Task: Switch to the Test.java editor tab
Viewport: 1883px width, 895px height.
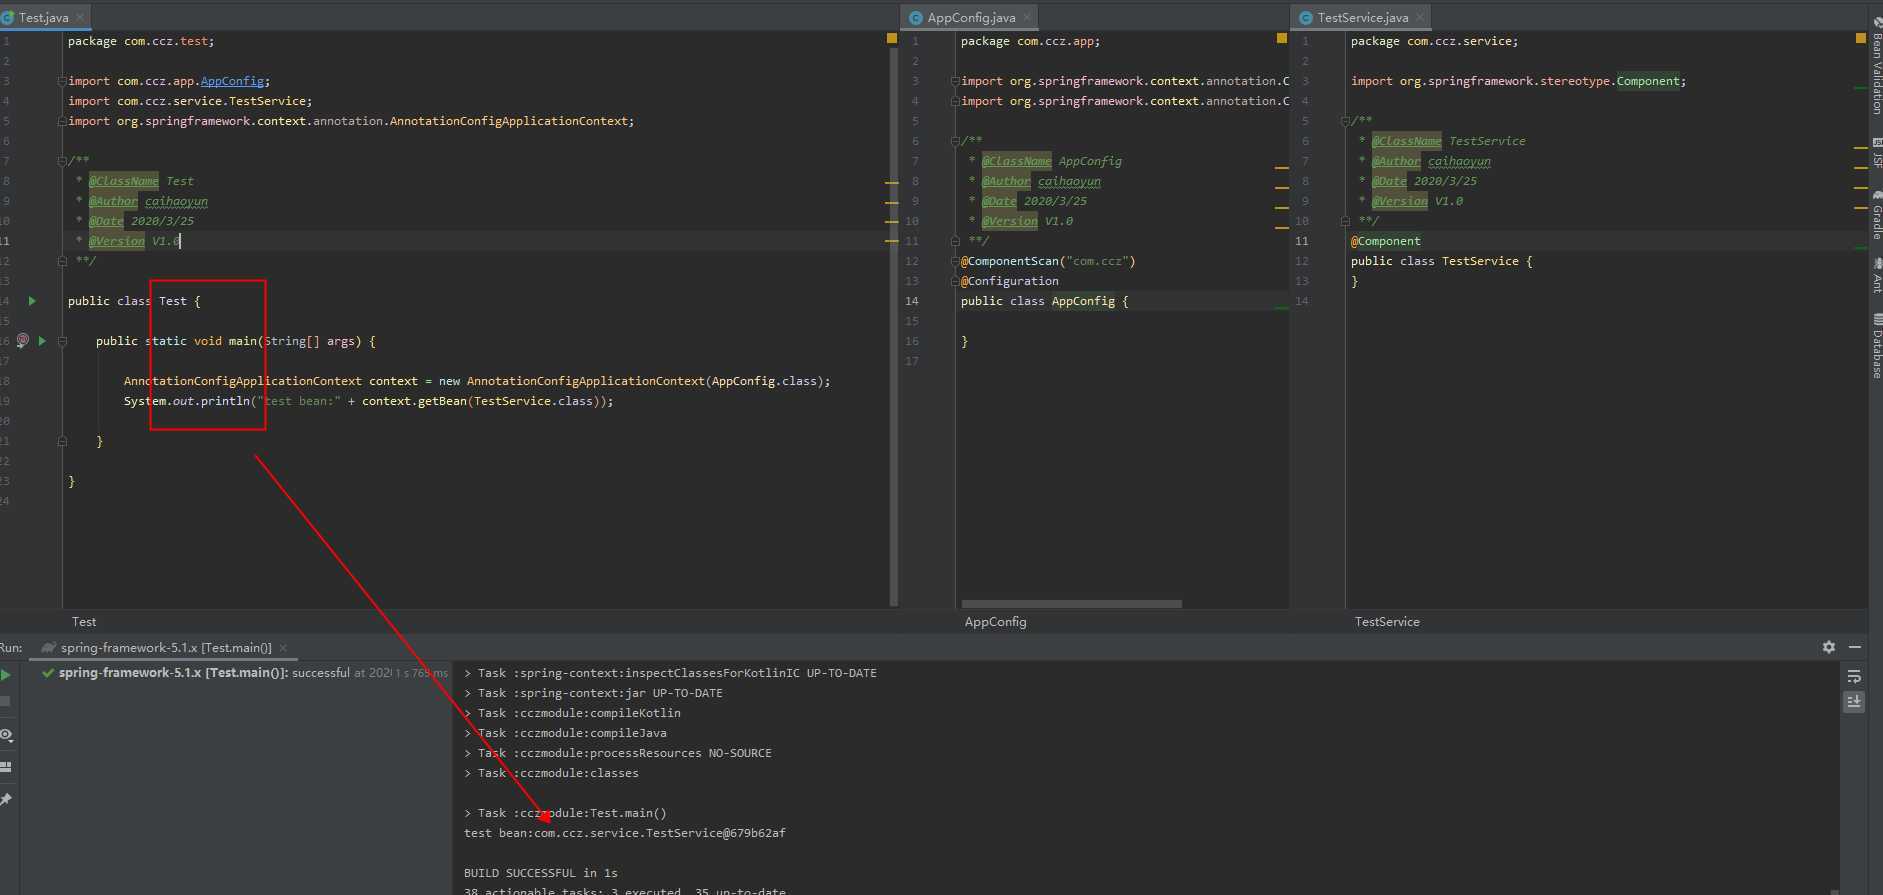Action: 43,17
